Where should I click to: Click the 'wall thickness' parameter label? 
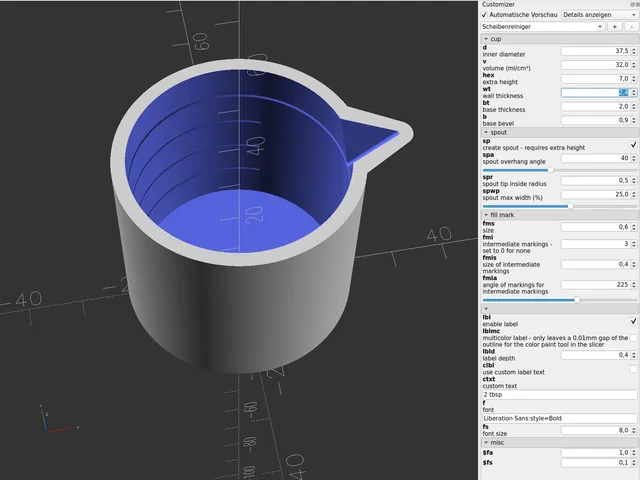(502, 96)
